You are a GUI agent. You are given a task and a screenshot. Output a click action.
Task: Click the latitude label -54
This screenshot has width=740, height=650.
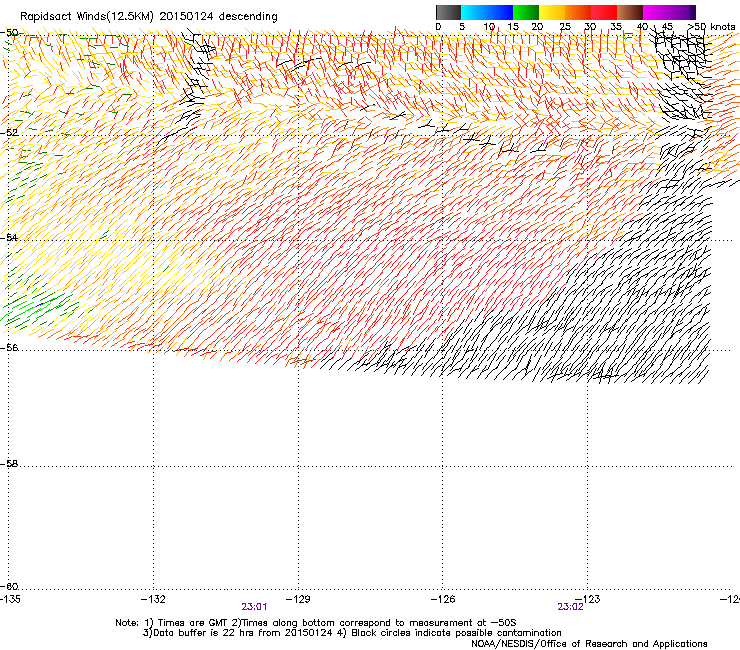tap(9, 237)
